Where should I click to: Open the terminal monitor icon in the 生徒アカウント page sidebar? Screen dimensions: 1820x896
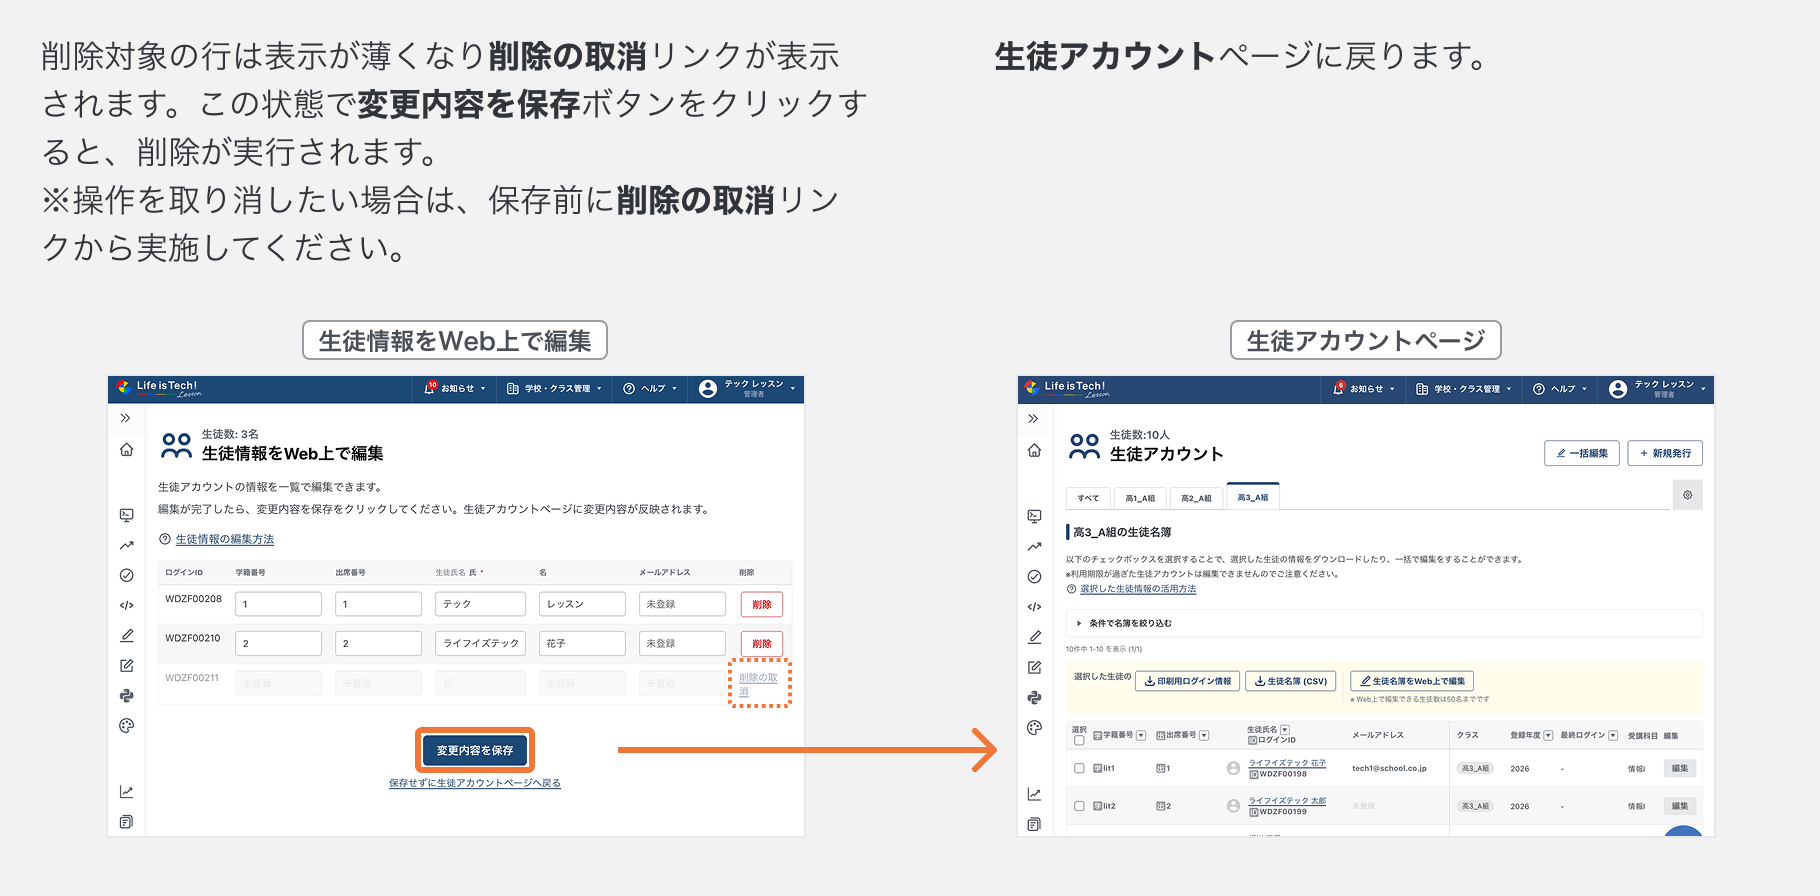[x=1034, y=516]
